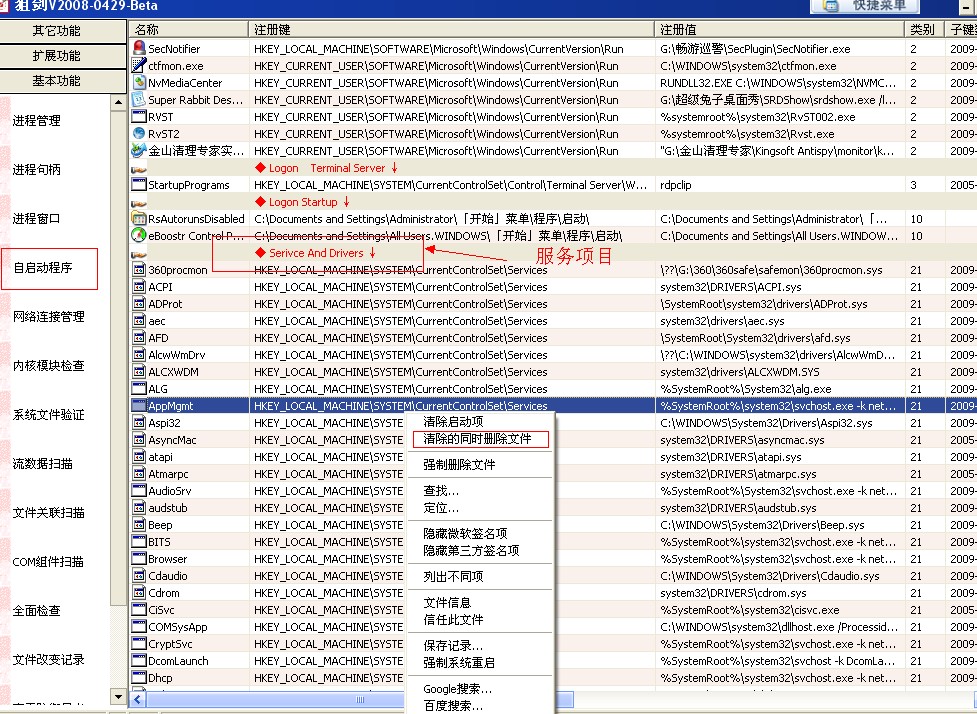The height and width of the screenshot is (714, 977).
Task: Click the Cdrom driver icon
Action: coord(139,593)
